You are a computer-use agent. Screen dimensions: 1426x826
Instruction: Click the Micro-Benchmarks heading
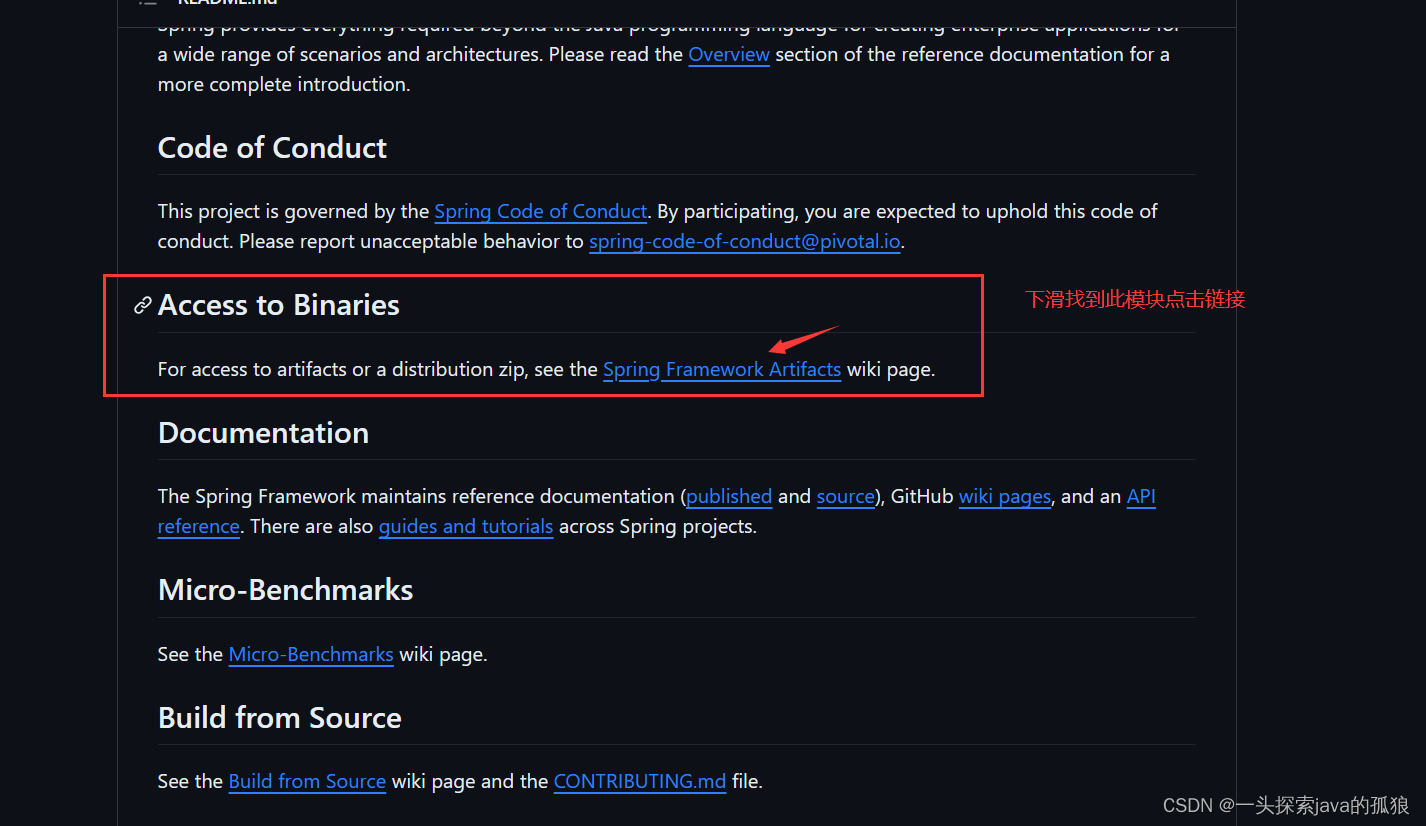(x=286, y=590)
